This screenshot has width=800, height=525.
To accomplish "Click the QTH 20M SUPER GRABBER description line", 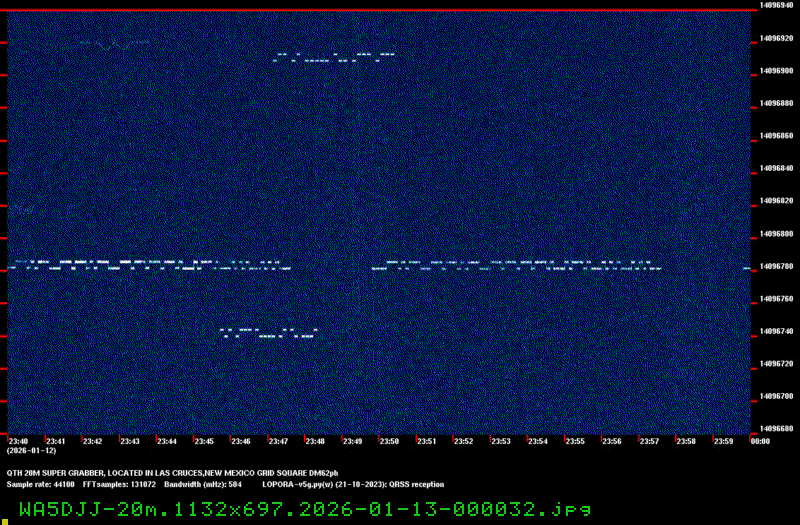I will (x=172, y=473).
